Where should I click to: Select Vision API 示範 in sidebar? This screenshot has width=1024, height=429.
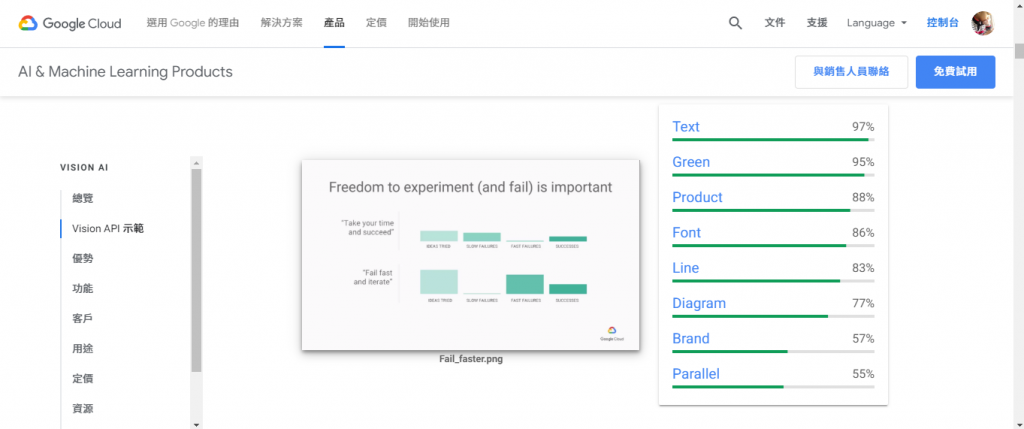tap(108, 229)
